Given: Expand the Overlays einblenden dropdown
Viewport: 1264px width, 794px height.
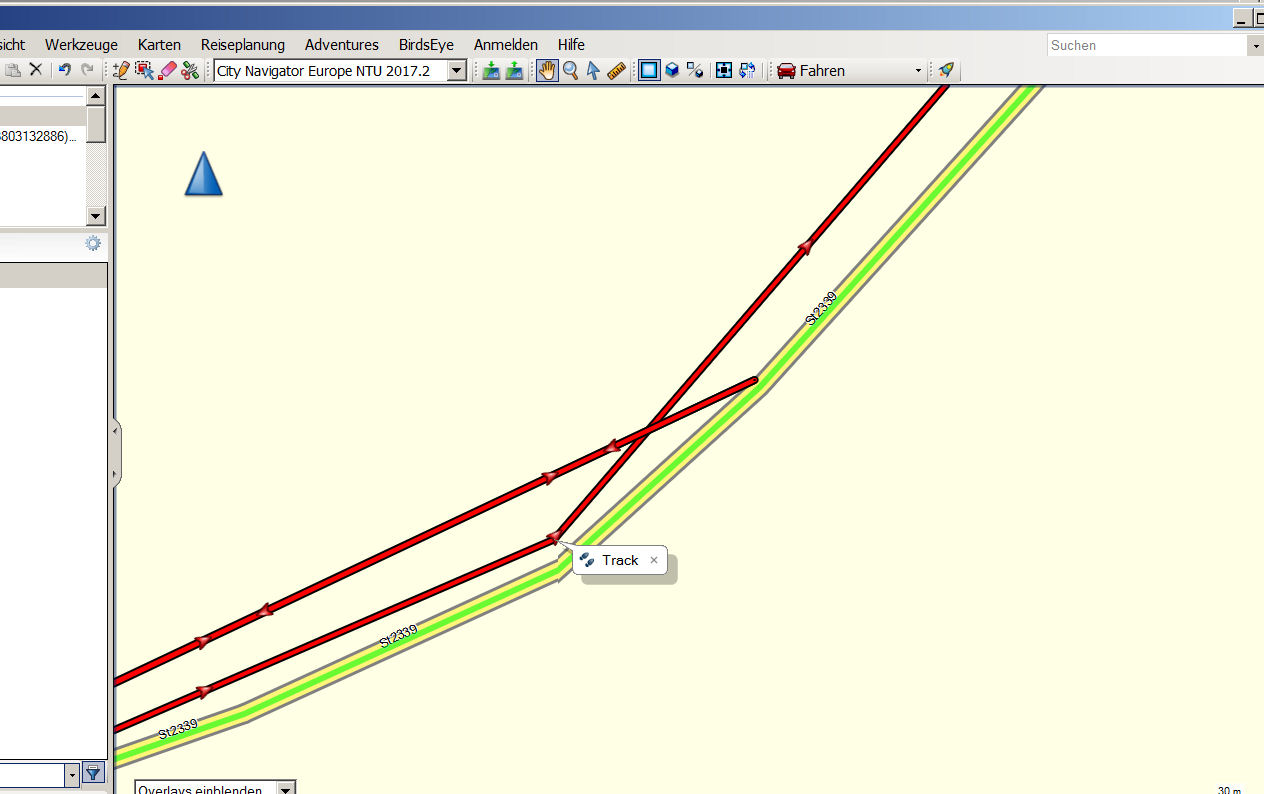Looking at the screenshot, I should [286, 788].
